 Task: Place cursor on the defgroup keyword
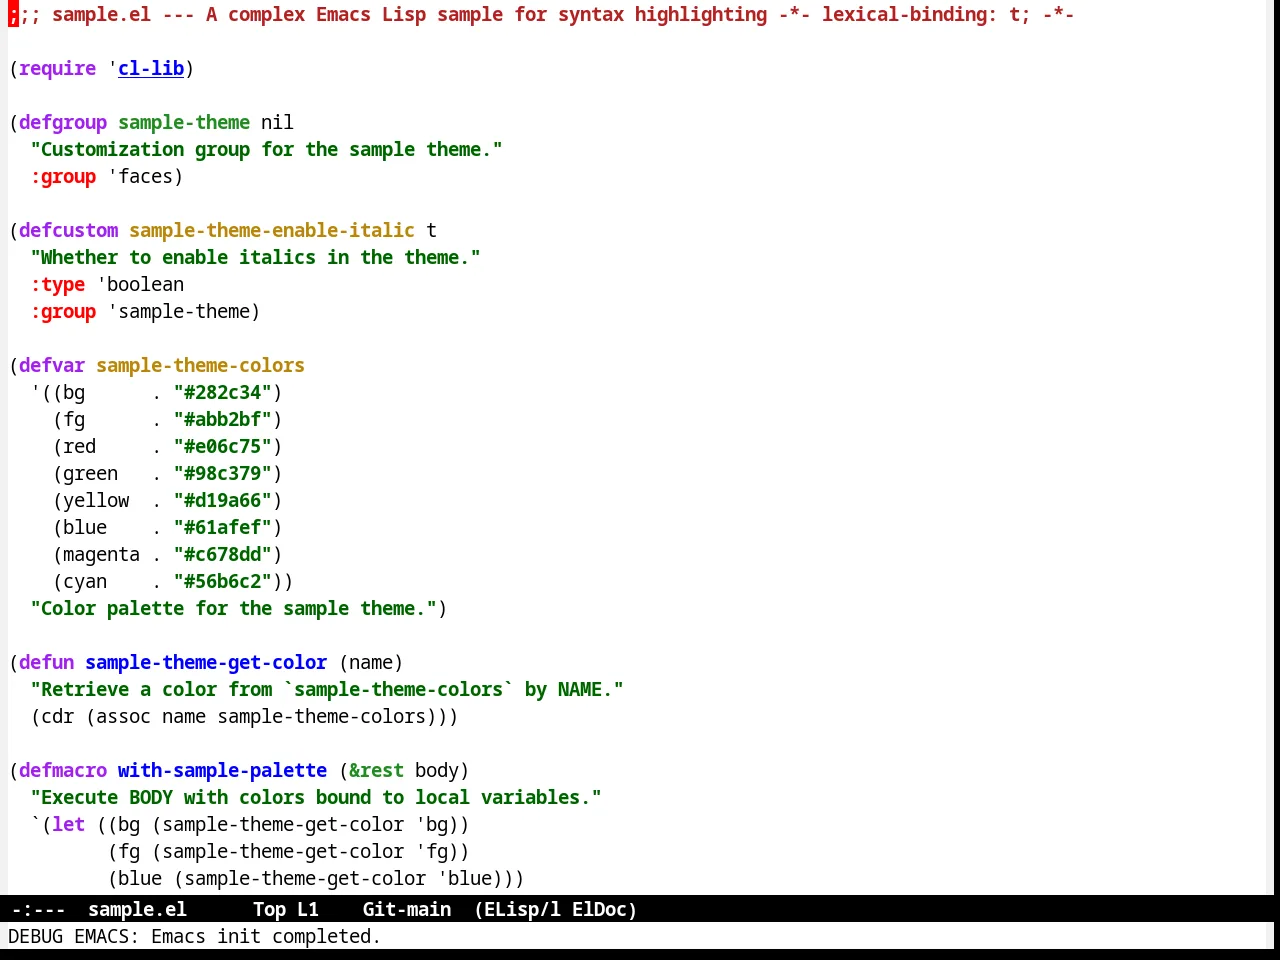coord(63,122)
